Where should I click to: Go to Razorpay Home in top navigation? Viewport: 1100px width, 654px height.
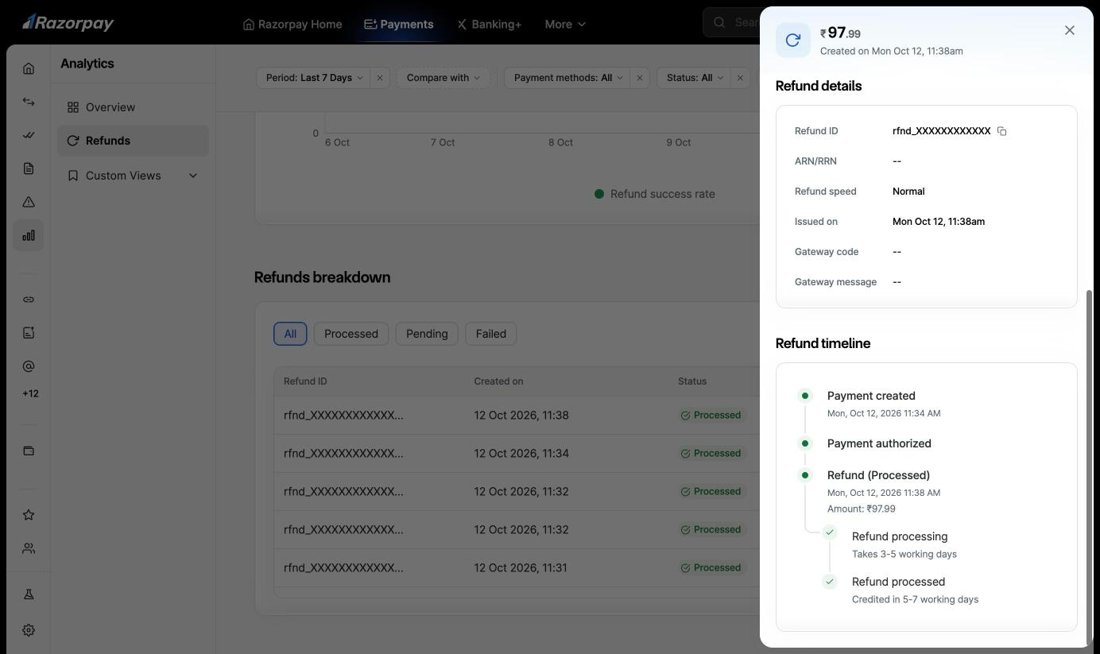pyautogui.click(x=293, y=25)
